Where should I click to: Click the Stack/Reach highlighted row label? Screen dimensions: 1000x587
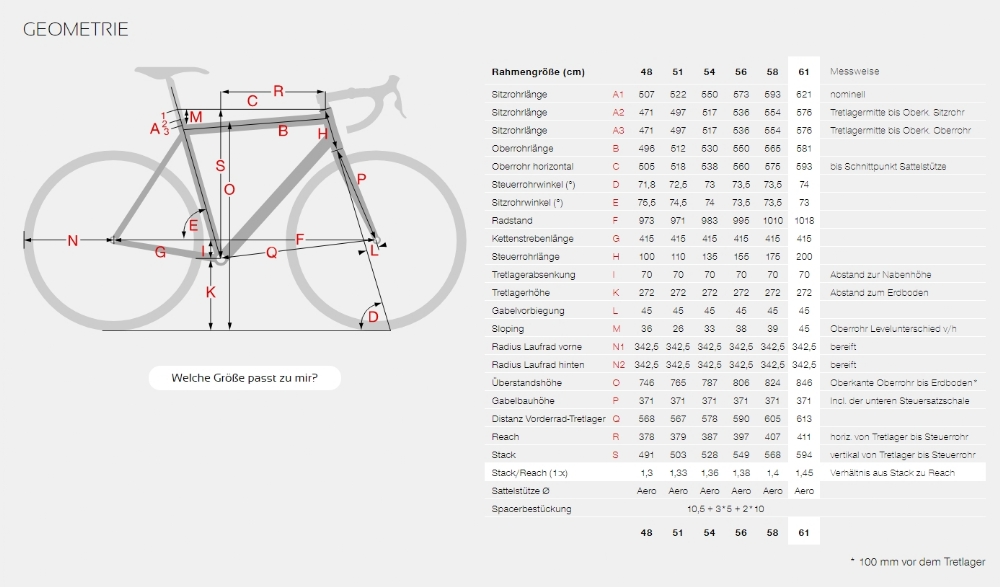pos(529,473)
